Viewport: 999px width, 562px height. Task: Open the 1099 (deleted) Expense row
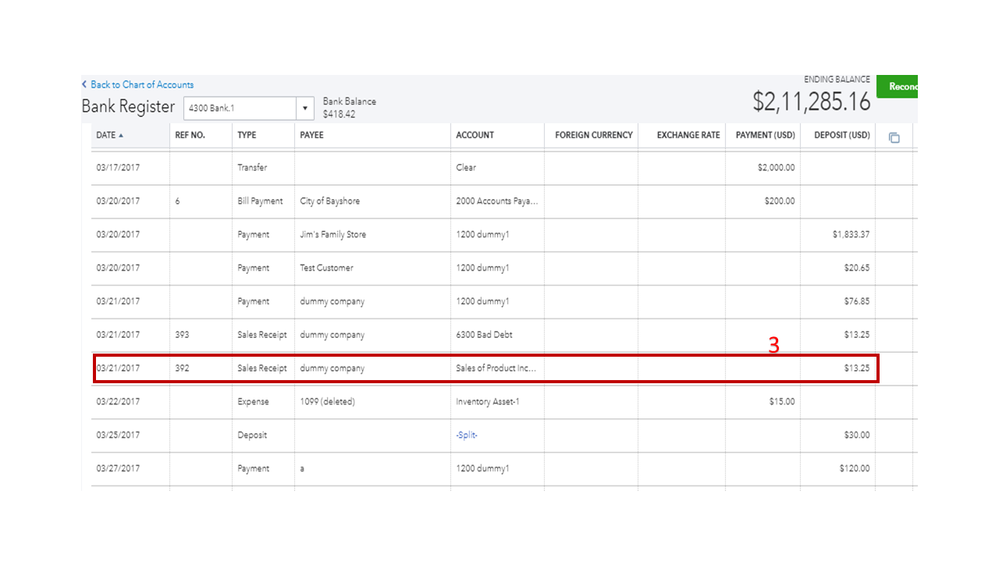327,402
